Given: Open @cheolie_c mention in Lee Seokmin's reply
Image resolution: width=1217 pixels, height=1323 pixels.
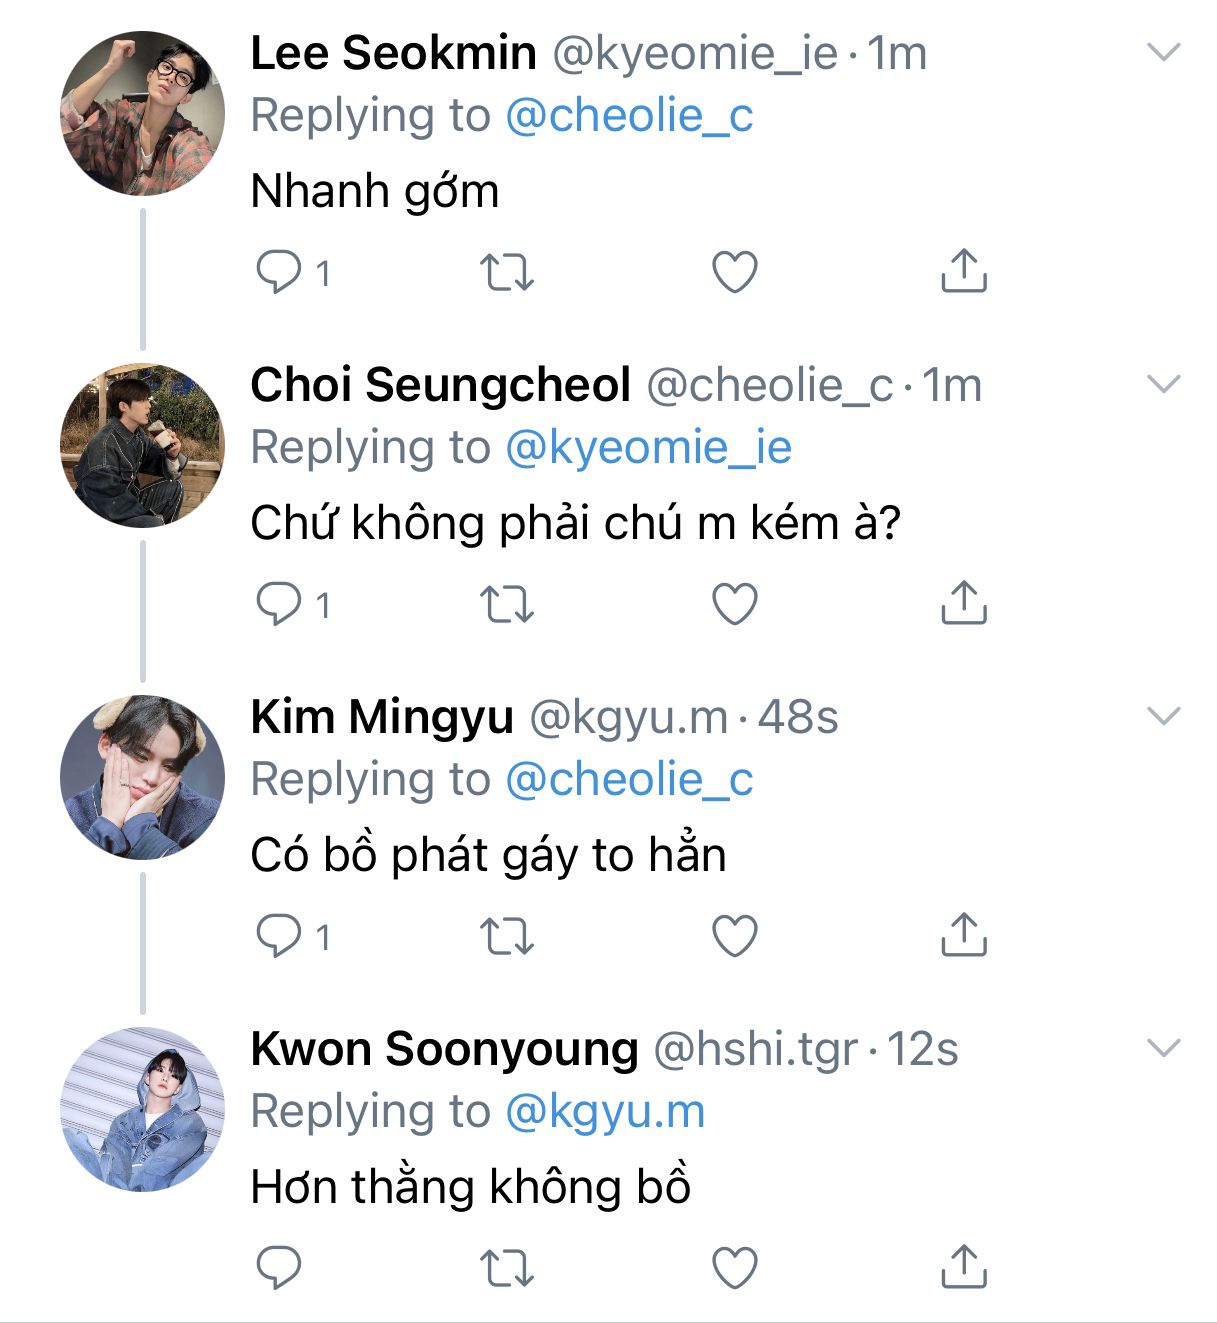Looking at the screenshot, I should 629,116.
